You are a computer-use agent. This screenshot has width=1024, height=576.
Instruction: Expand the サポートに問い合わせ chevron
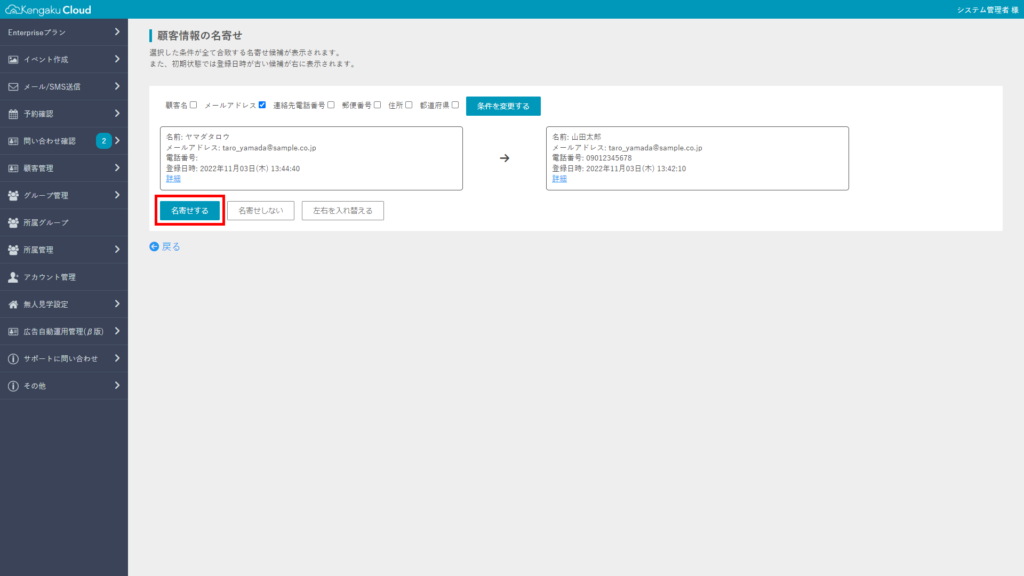(117, 359)
